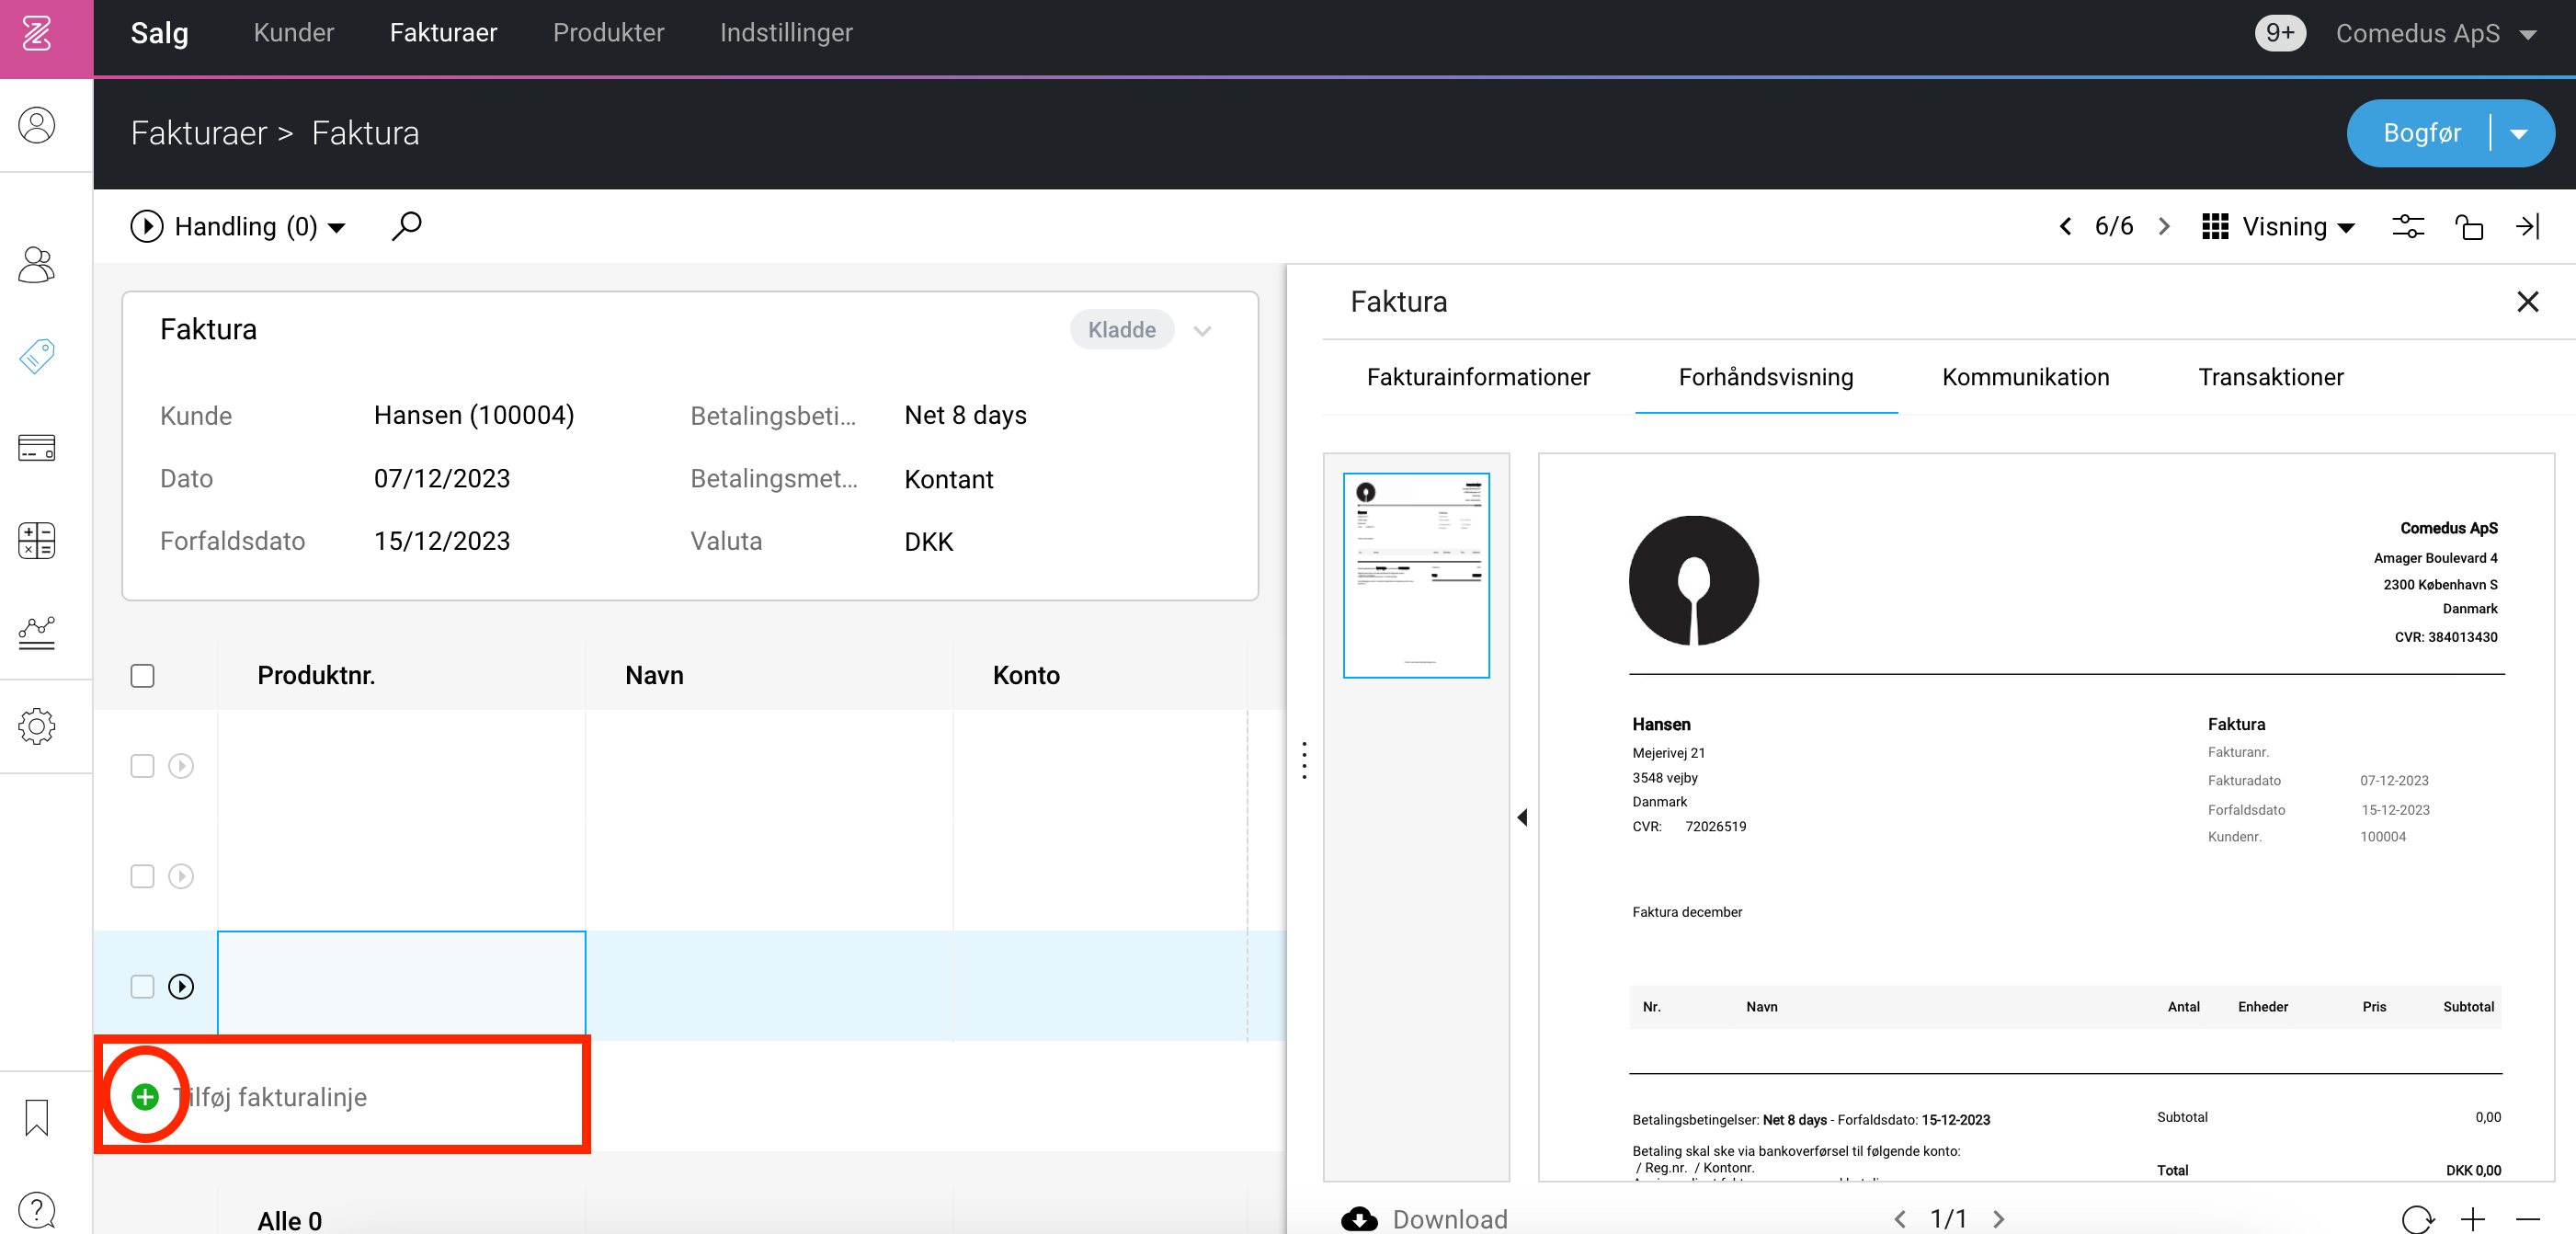
Task: Click the search magnifier icon in toolbar
Action: 406,226
